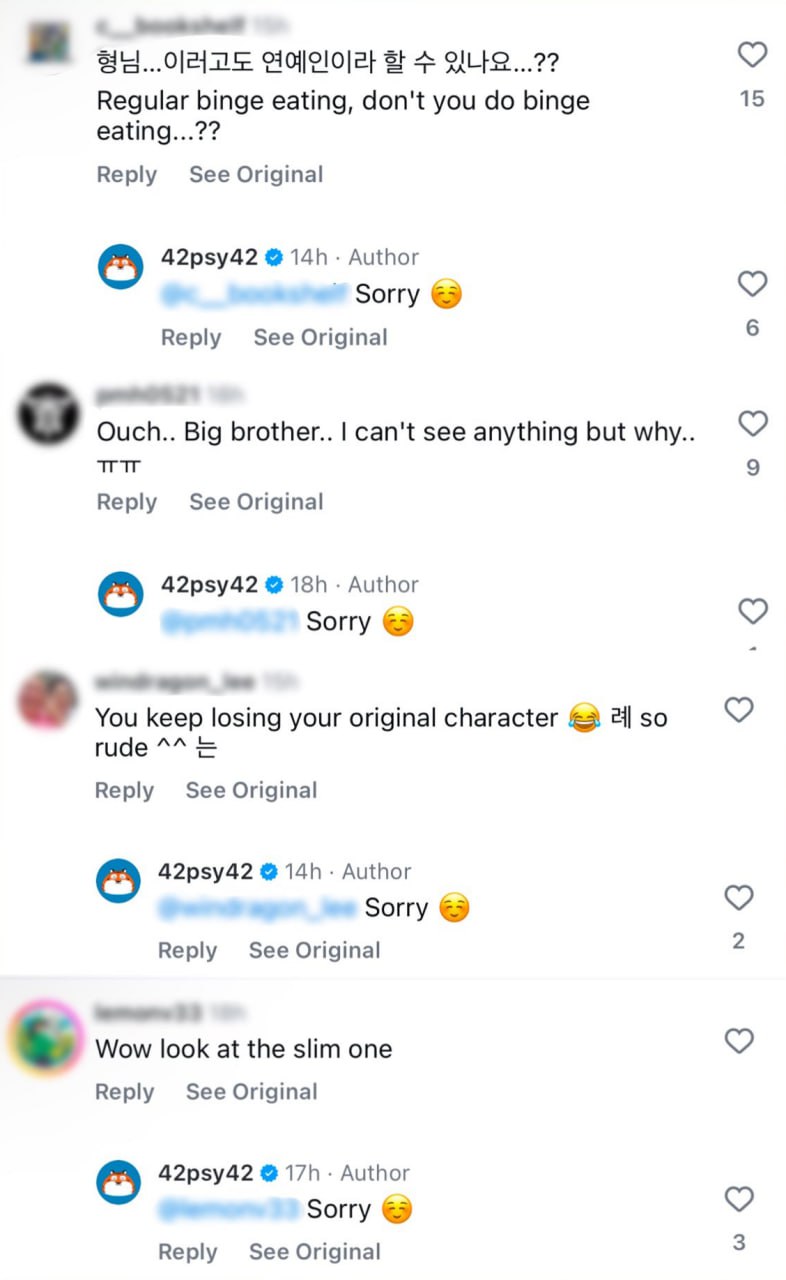See Original under "You keep losing your original character"
Viewport: 786px width, 1280px height.
(251, 790)
